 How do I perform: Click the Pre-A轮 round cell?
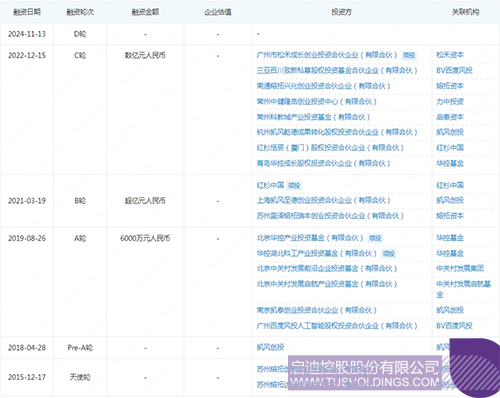pos(80,348)
